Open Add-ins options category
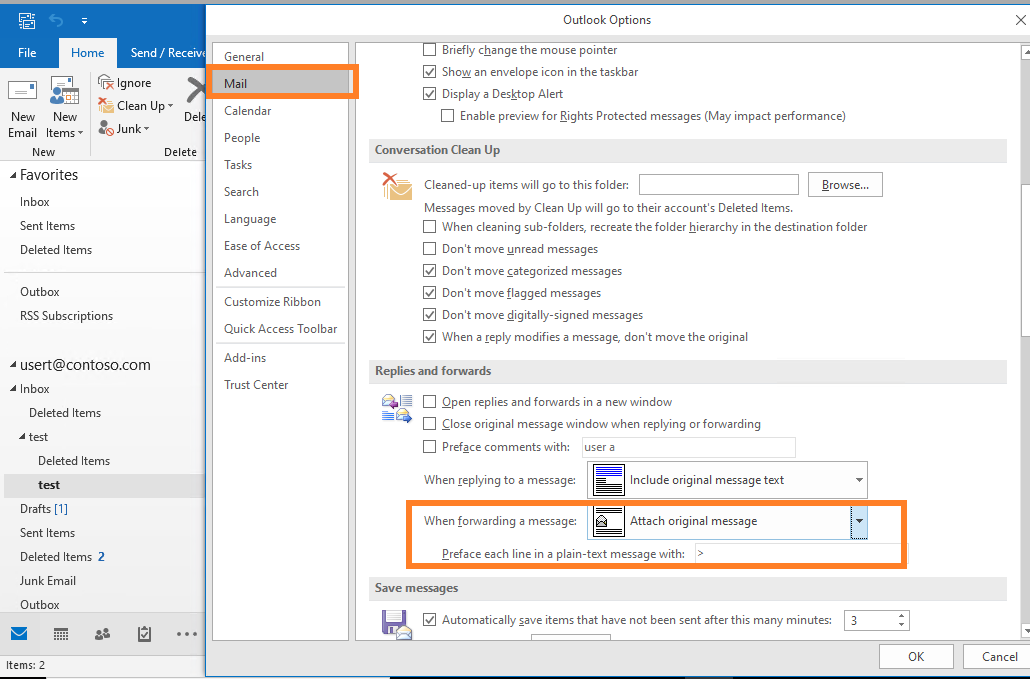Screen dimensions: 1030x679 click(x=280, y=358)
